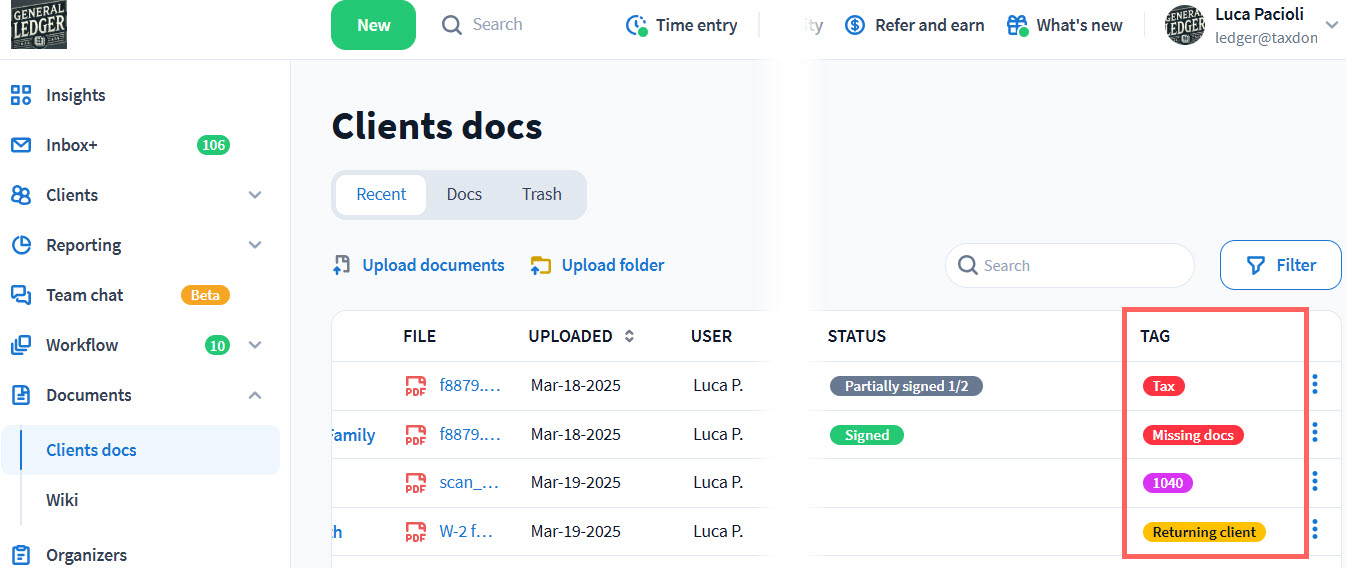Click the What's new gift icon
This screenshot has width=1346, height=568.
pos(1017,26)
